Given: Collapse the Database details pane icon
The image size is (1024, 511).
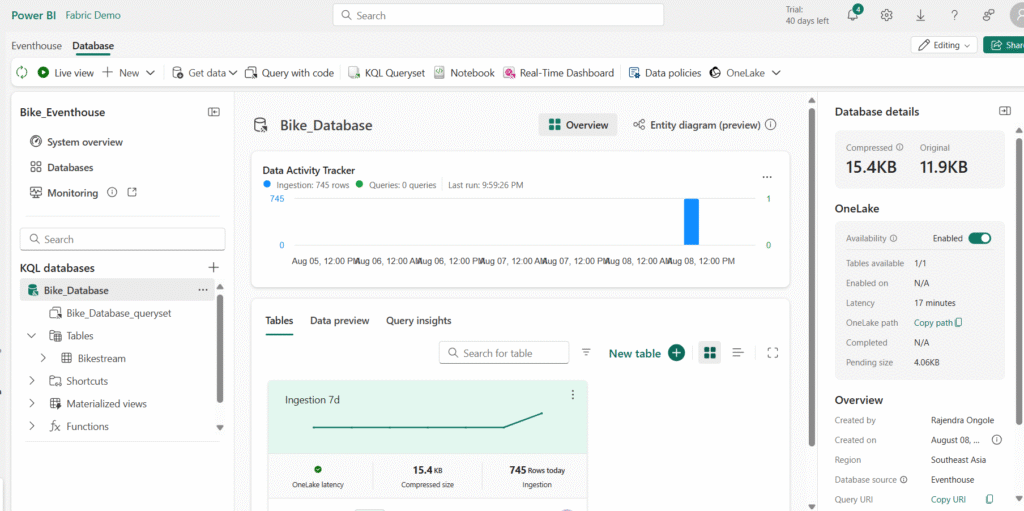Looking at the screenshot, I should [1004, 111].
